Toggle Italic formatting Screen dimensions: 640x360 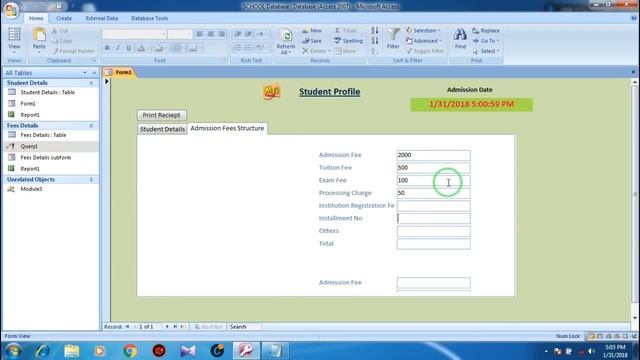[118, 48]
